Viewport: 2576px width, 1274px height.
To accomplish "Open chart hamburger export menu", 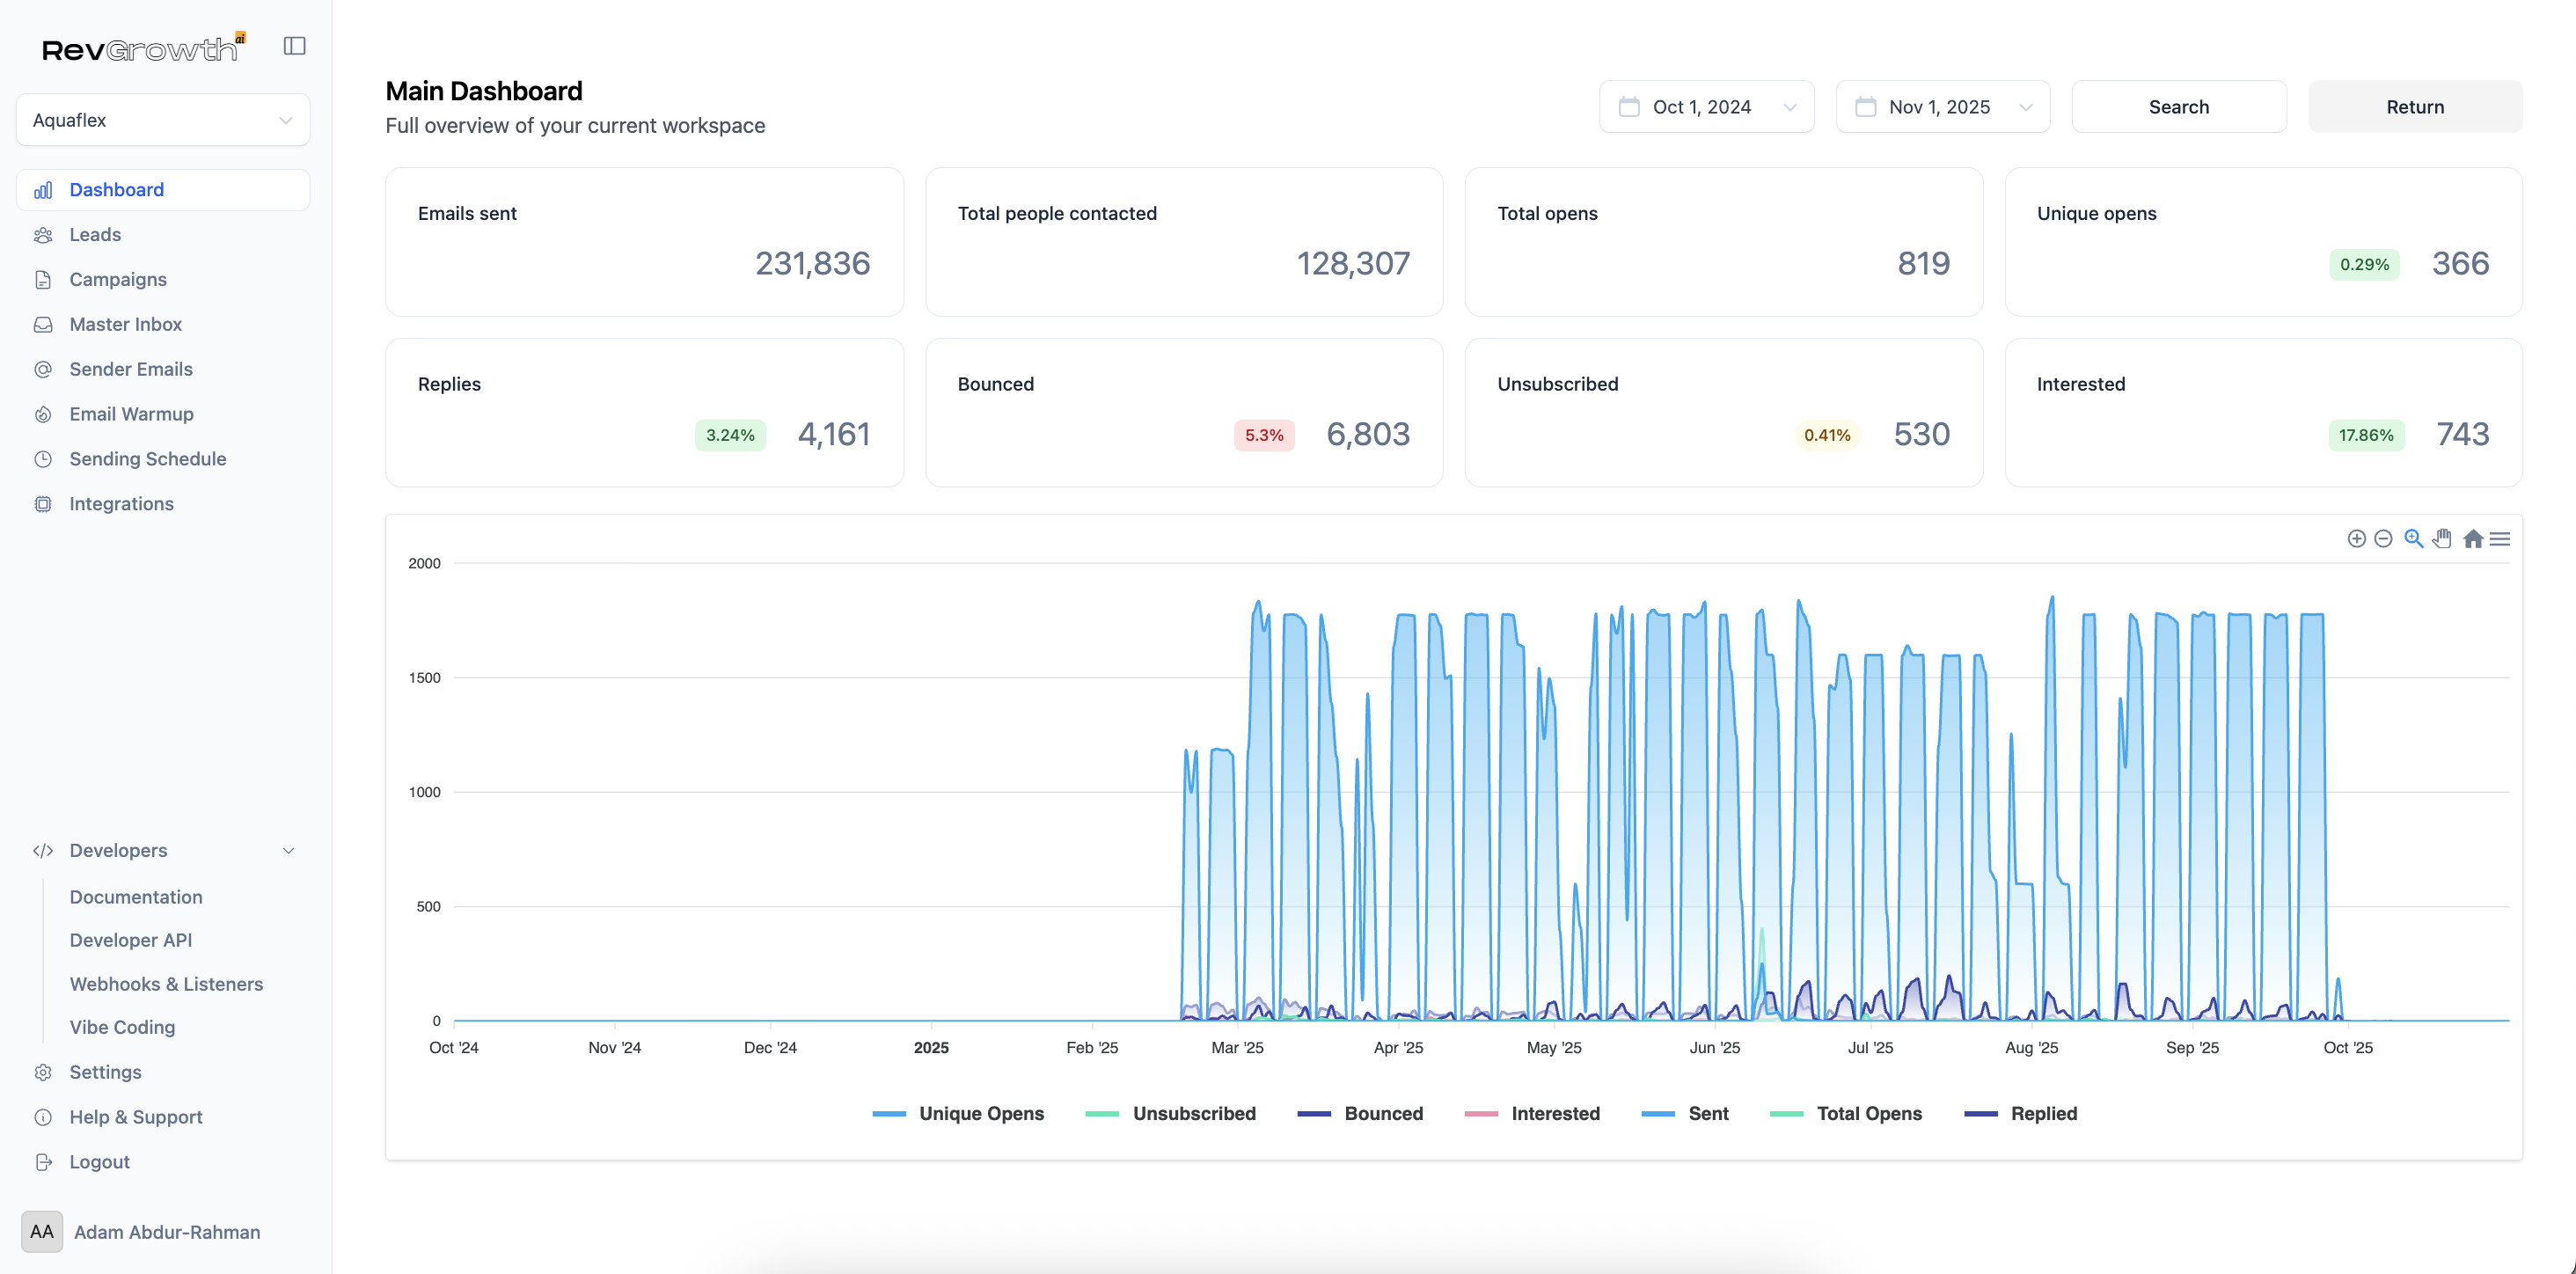I will click(x=2500, y=539).
